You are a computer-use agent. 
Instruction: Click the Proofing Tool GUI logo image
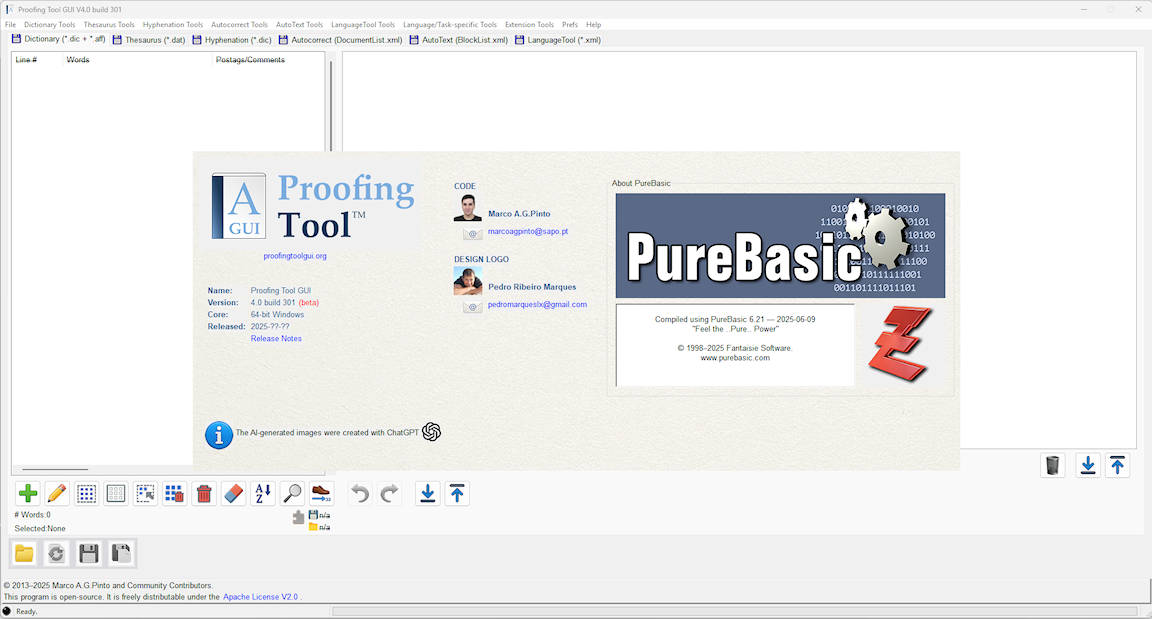tap(314, 206)
